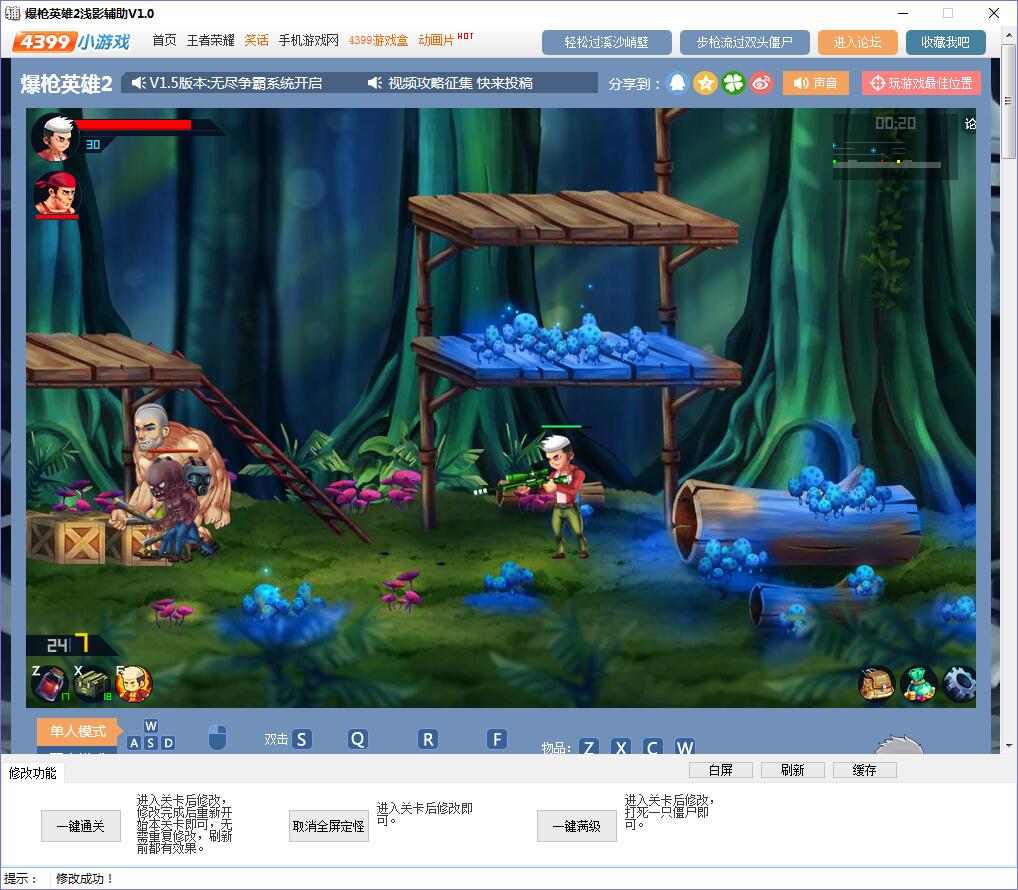Viewport: 1018px width, 890px height.
Task: Use the Z red potion item
Action: click(51, 684)
